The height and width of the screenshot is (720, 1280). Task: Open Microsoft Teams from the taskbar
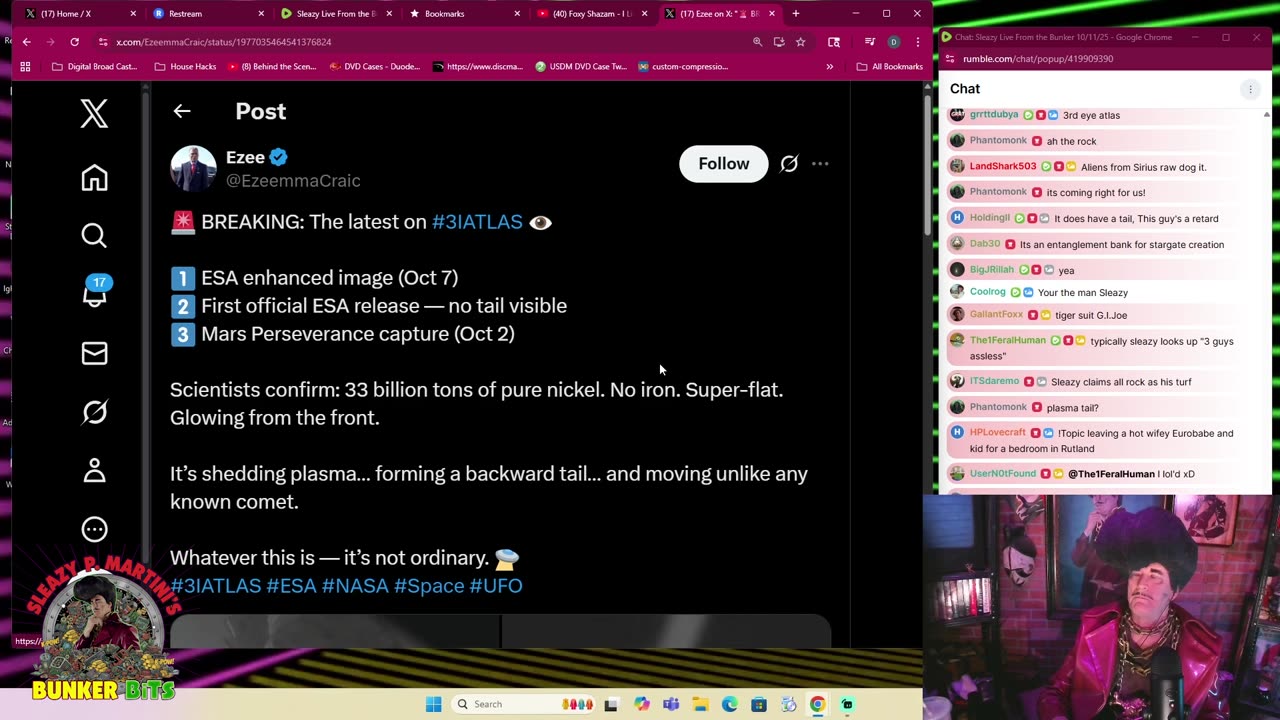point(671,704)
